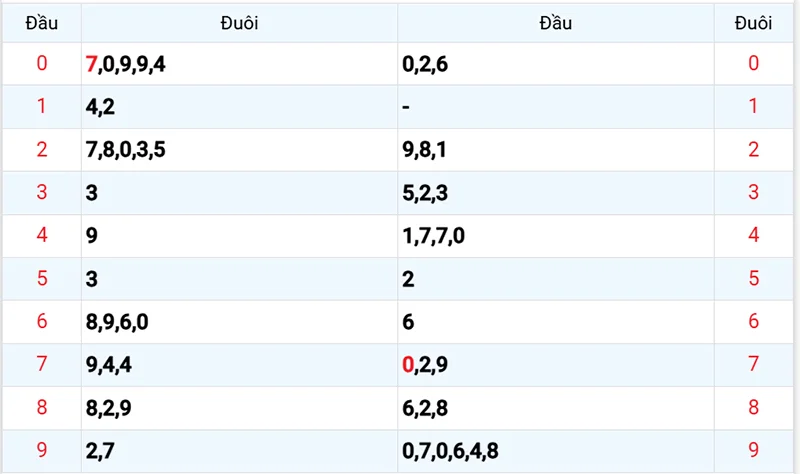
Task: Select the cell showing 6,2,8
Action: (x=555, y=408)
